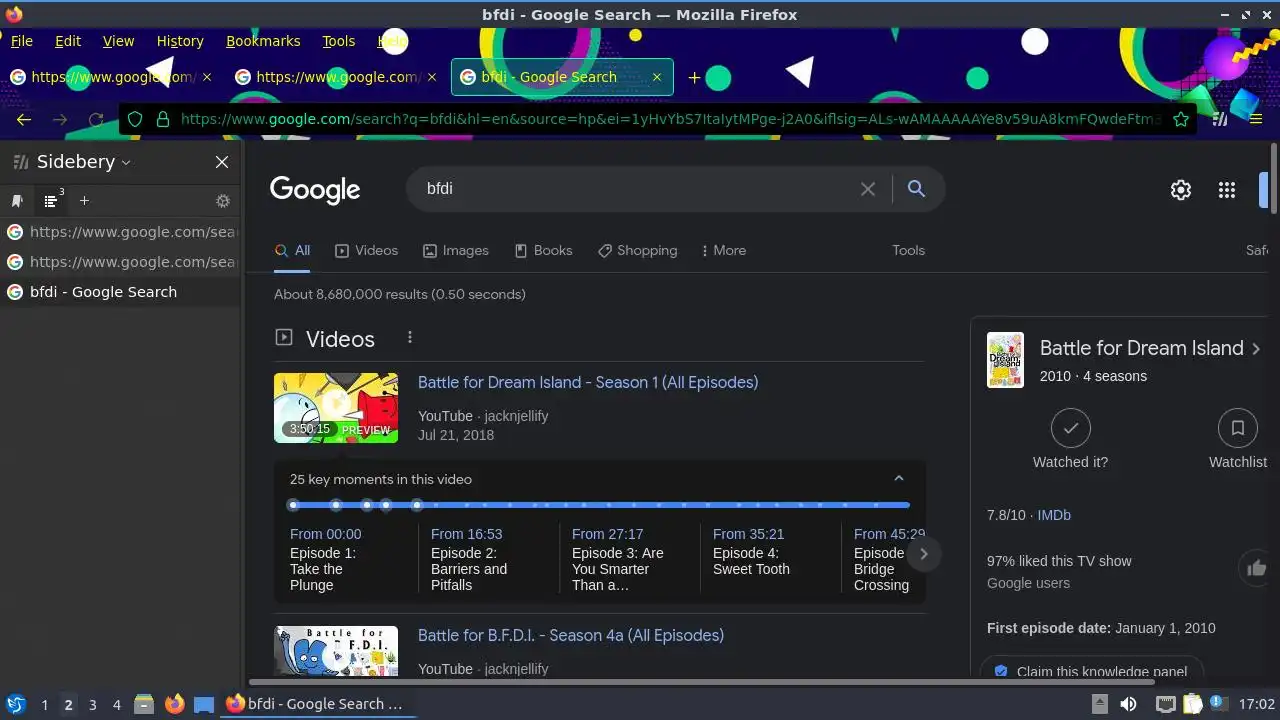The height and width of the screenshot is (720, 1280).
Task: Expand the More search filters
Action: point(723,250)
